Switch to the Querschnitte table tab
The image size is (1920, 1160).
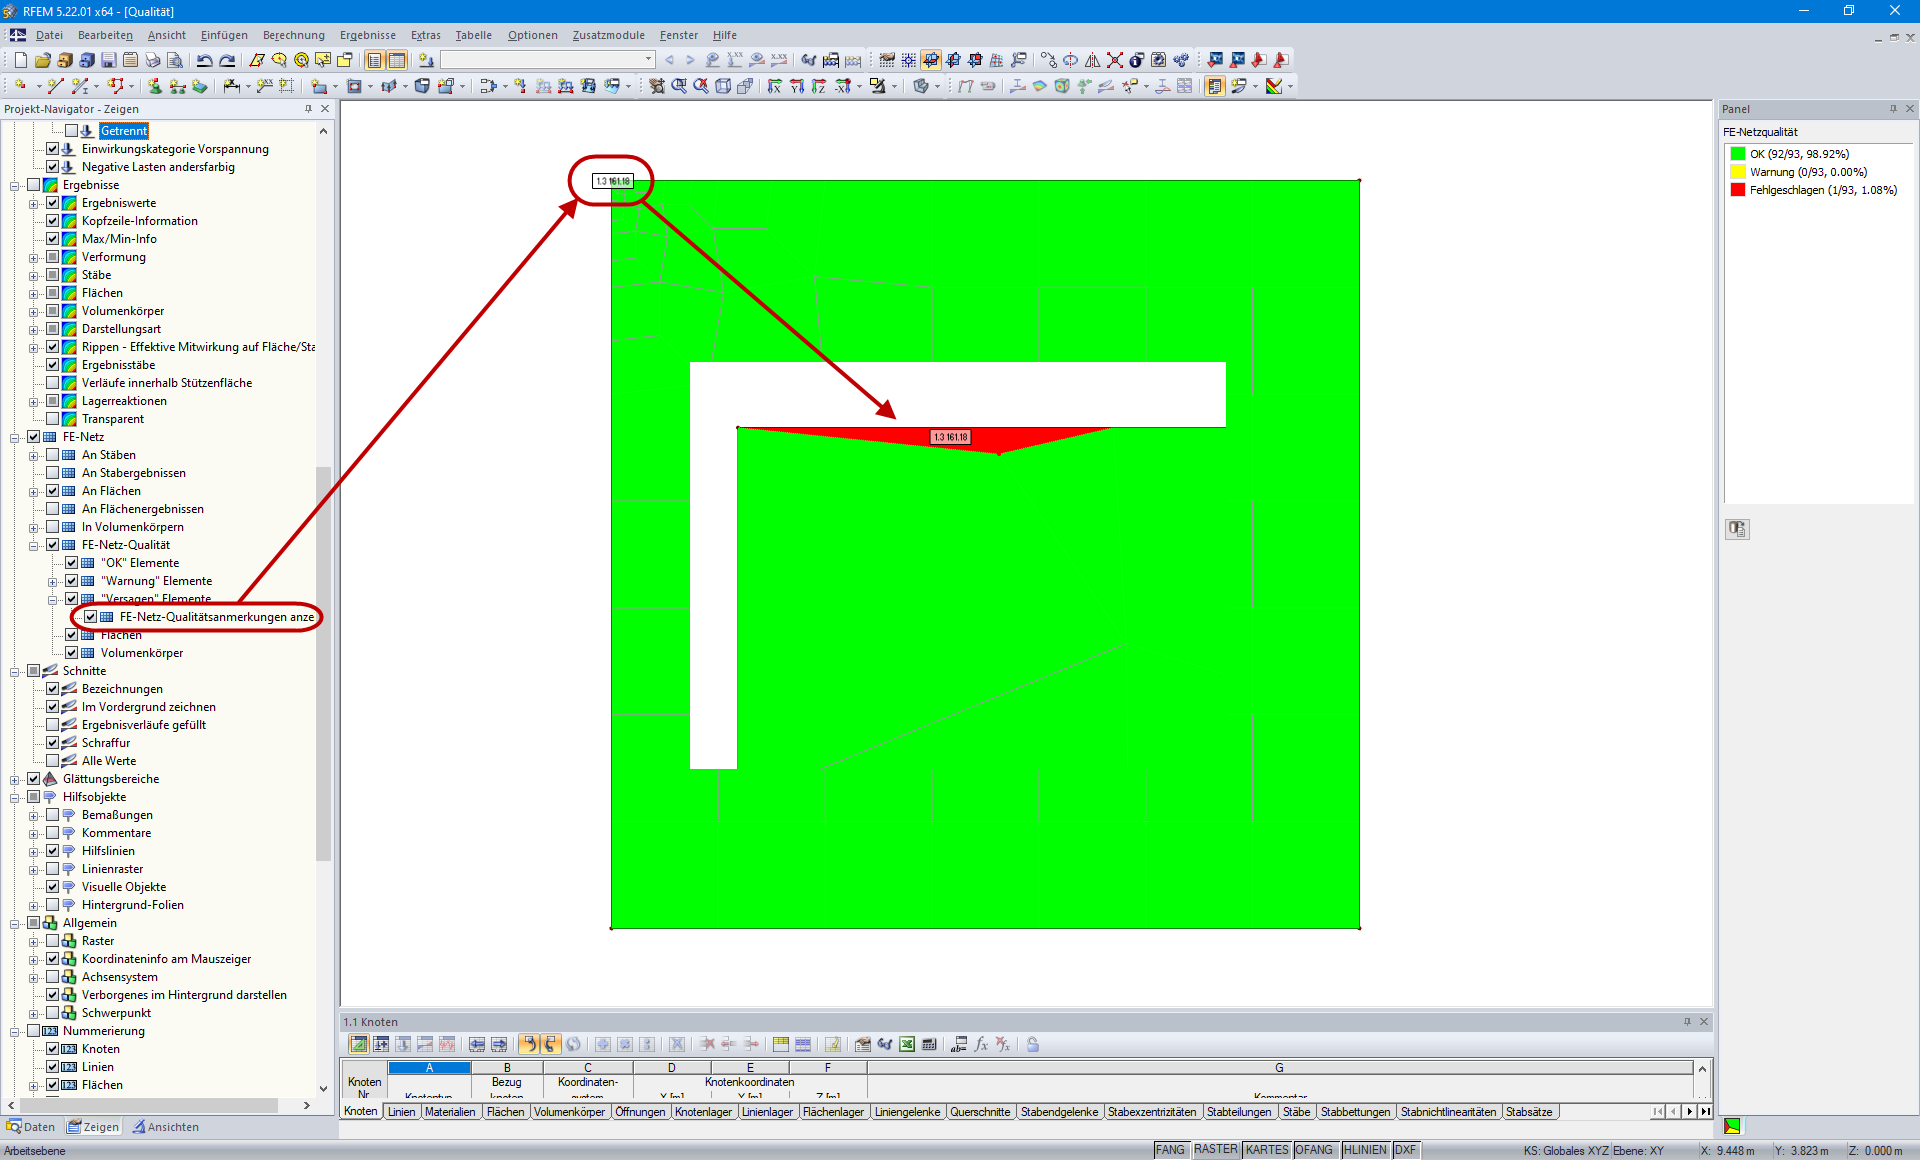[x=981, y=1111]
